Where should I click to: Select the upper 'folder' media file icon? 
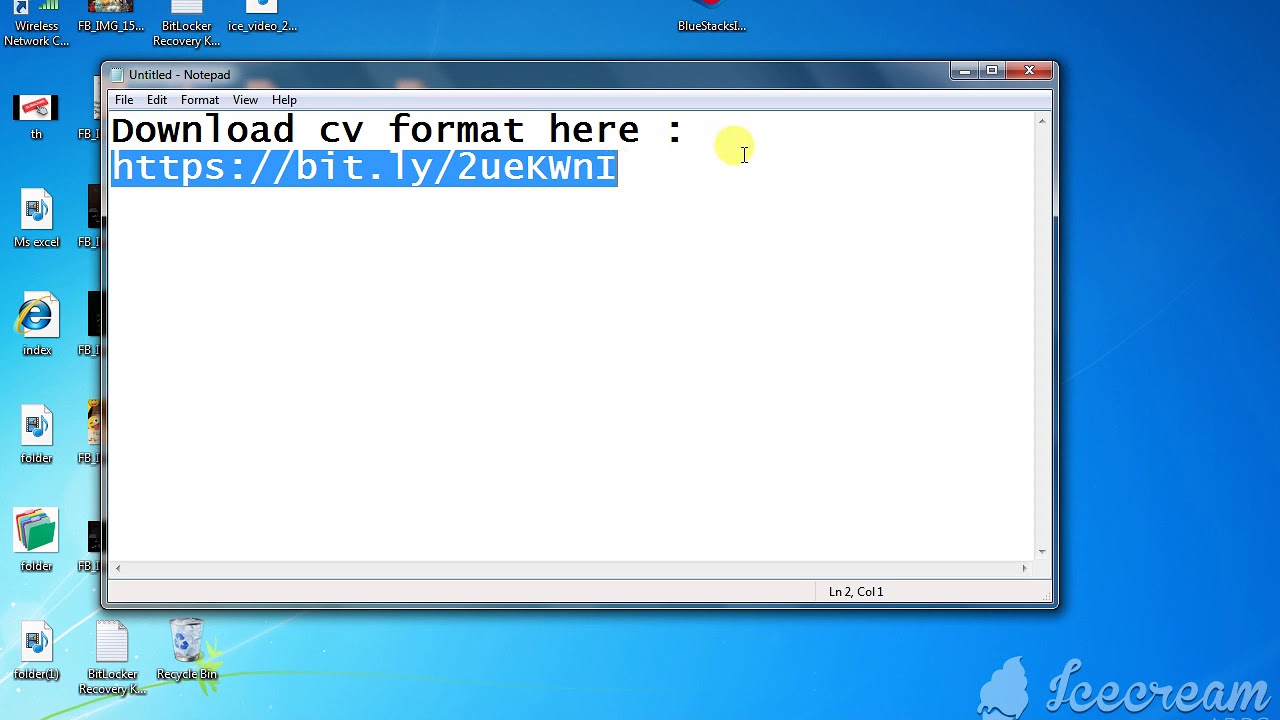tap(36, 435)
